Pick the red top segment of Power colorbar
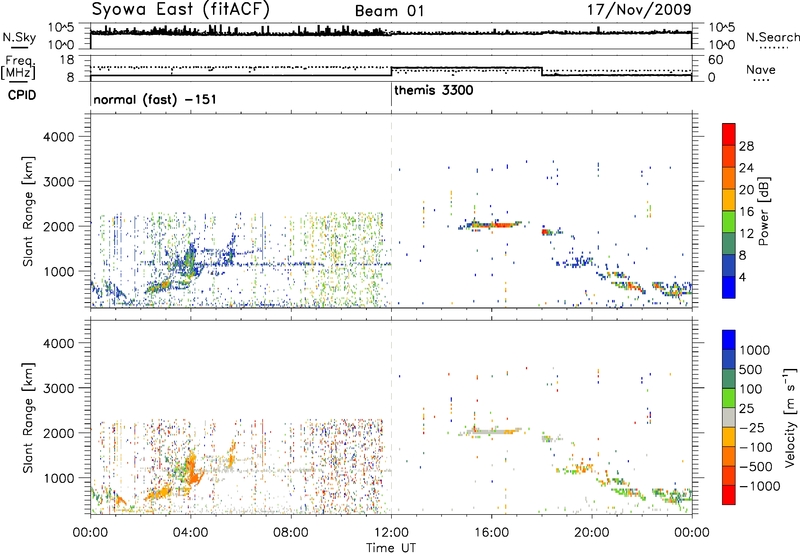Viewport: 800px width, 554px height. [729, 135]
